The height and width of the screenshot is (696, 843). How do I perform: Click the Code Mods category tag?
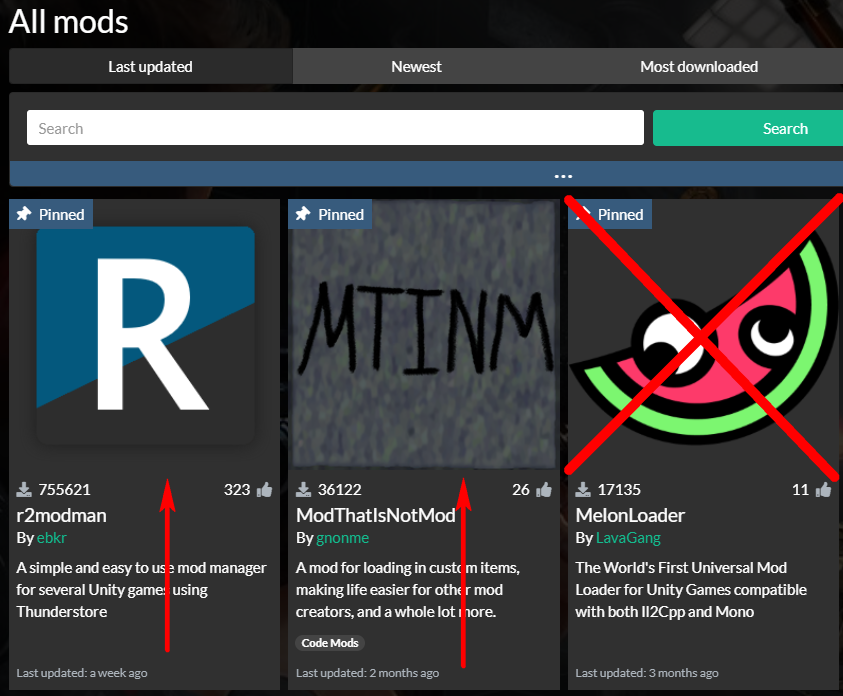point(330,643)
